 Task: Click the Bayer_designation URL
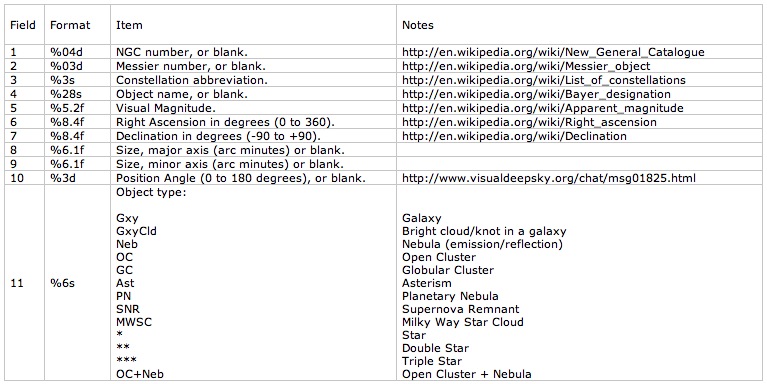[x=536, y=94]
